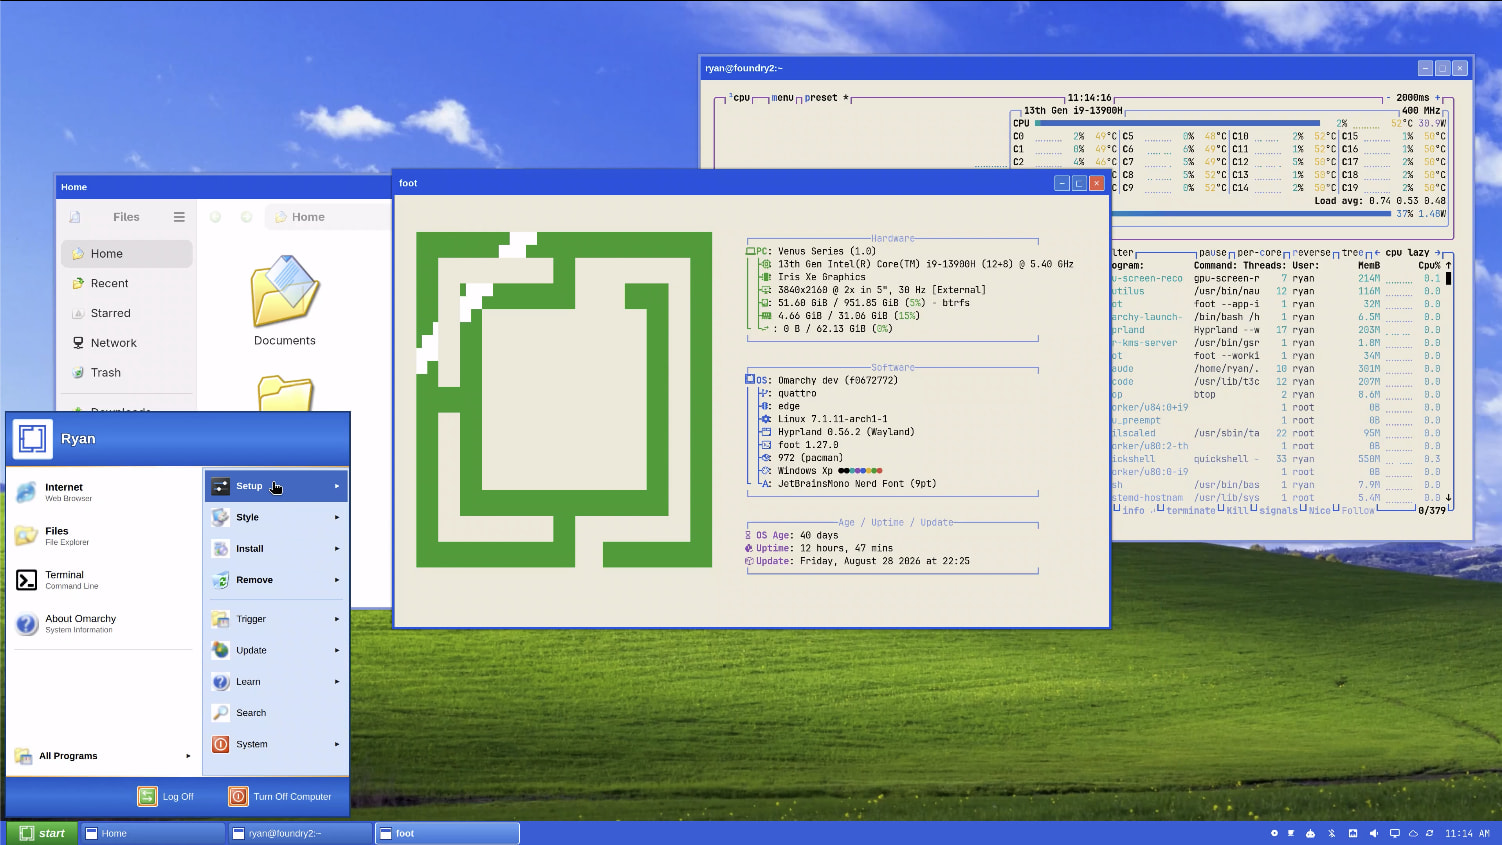The height and width of the screenshot is (845, 1502).
Task: Click the Files sidebar search icon
Action: coord(75,217)
